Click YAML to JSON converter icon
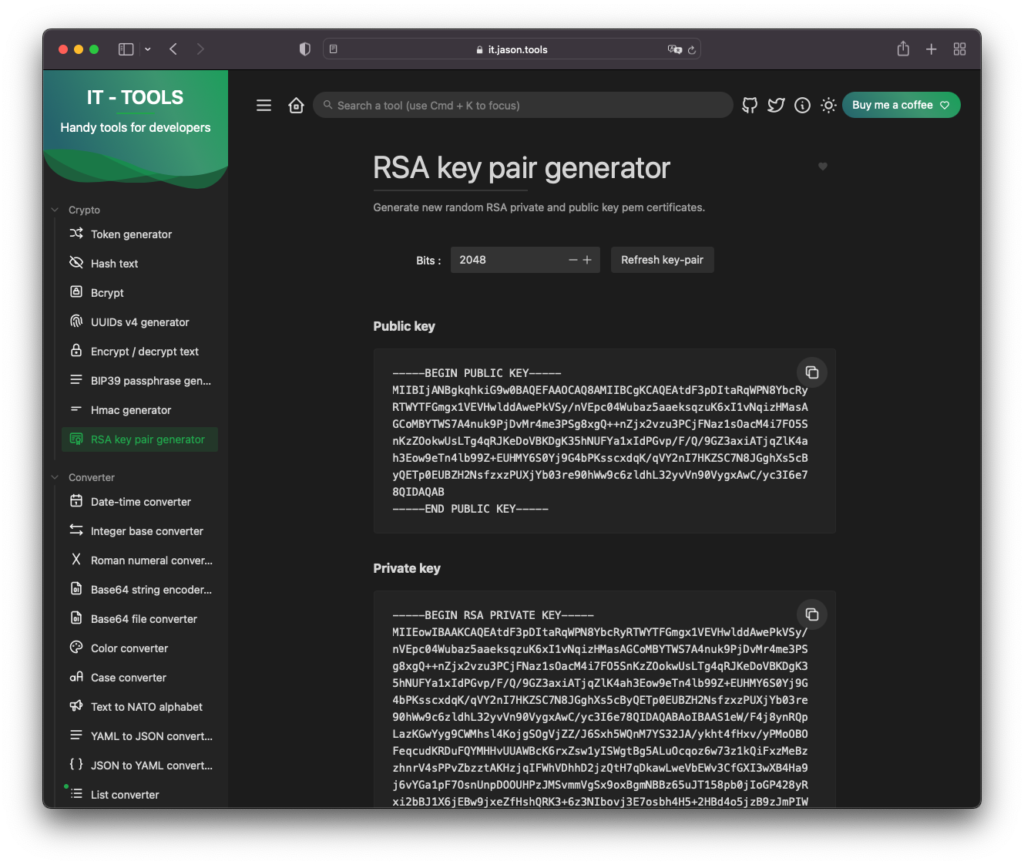1024x865 pixels. pos(76,736)
